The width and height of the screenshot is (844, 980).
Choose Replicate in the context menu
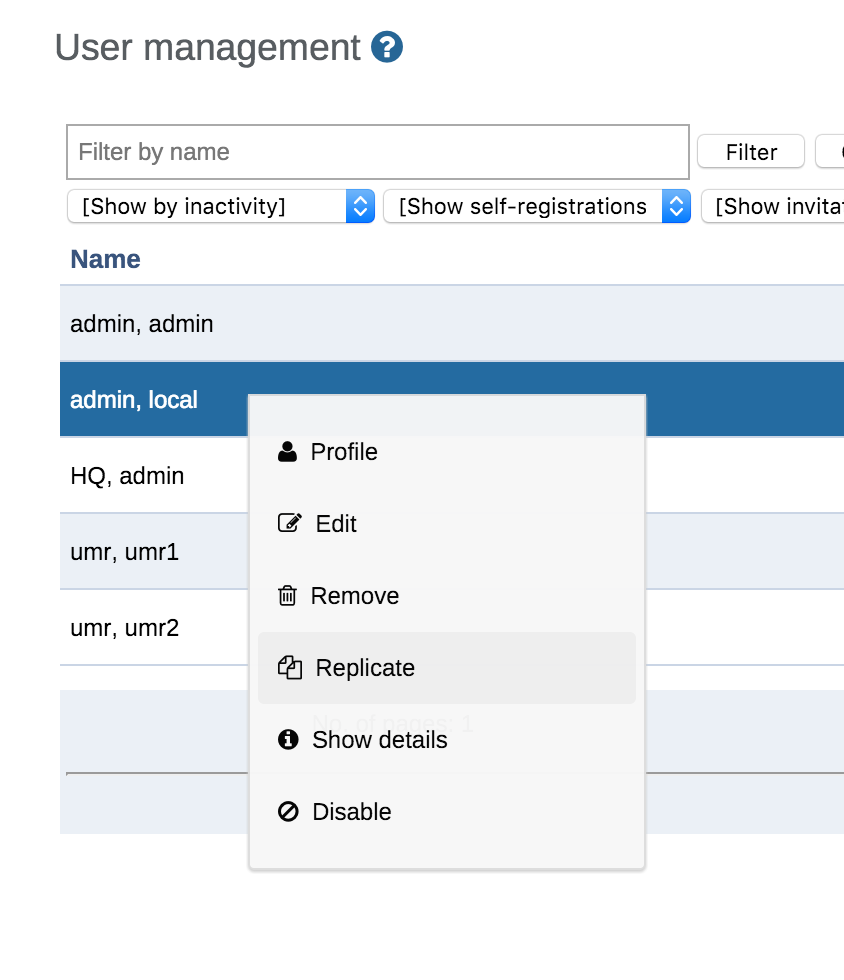coord(365,668)
